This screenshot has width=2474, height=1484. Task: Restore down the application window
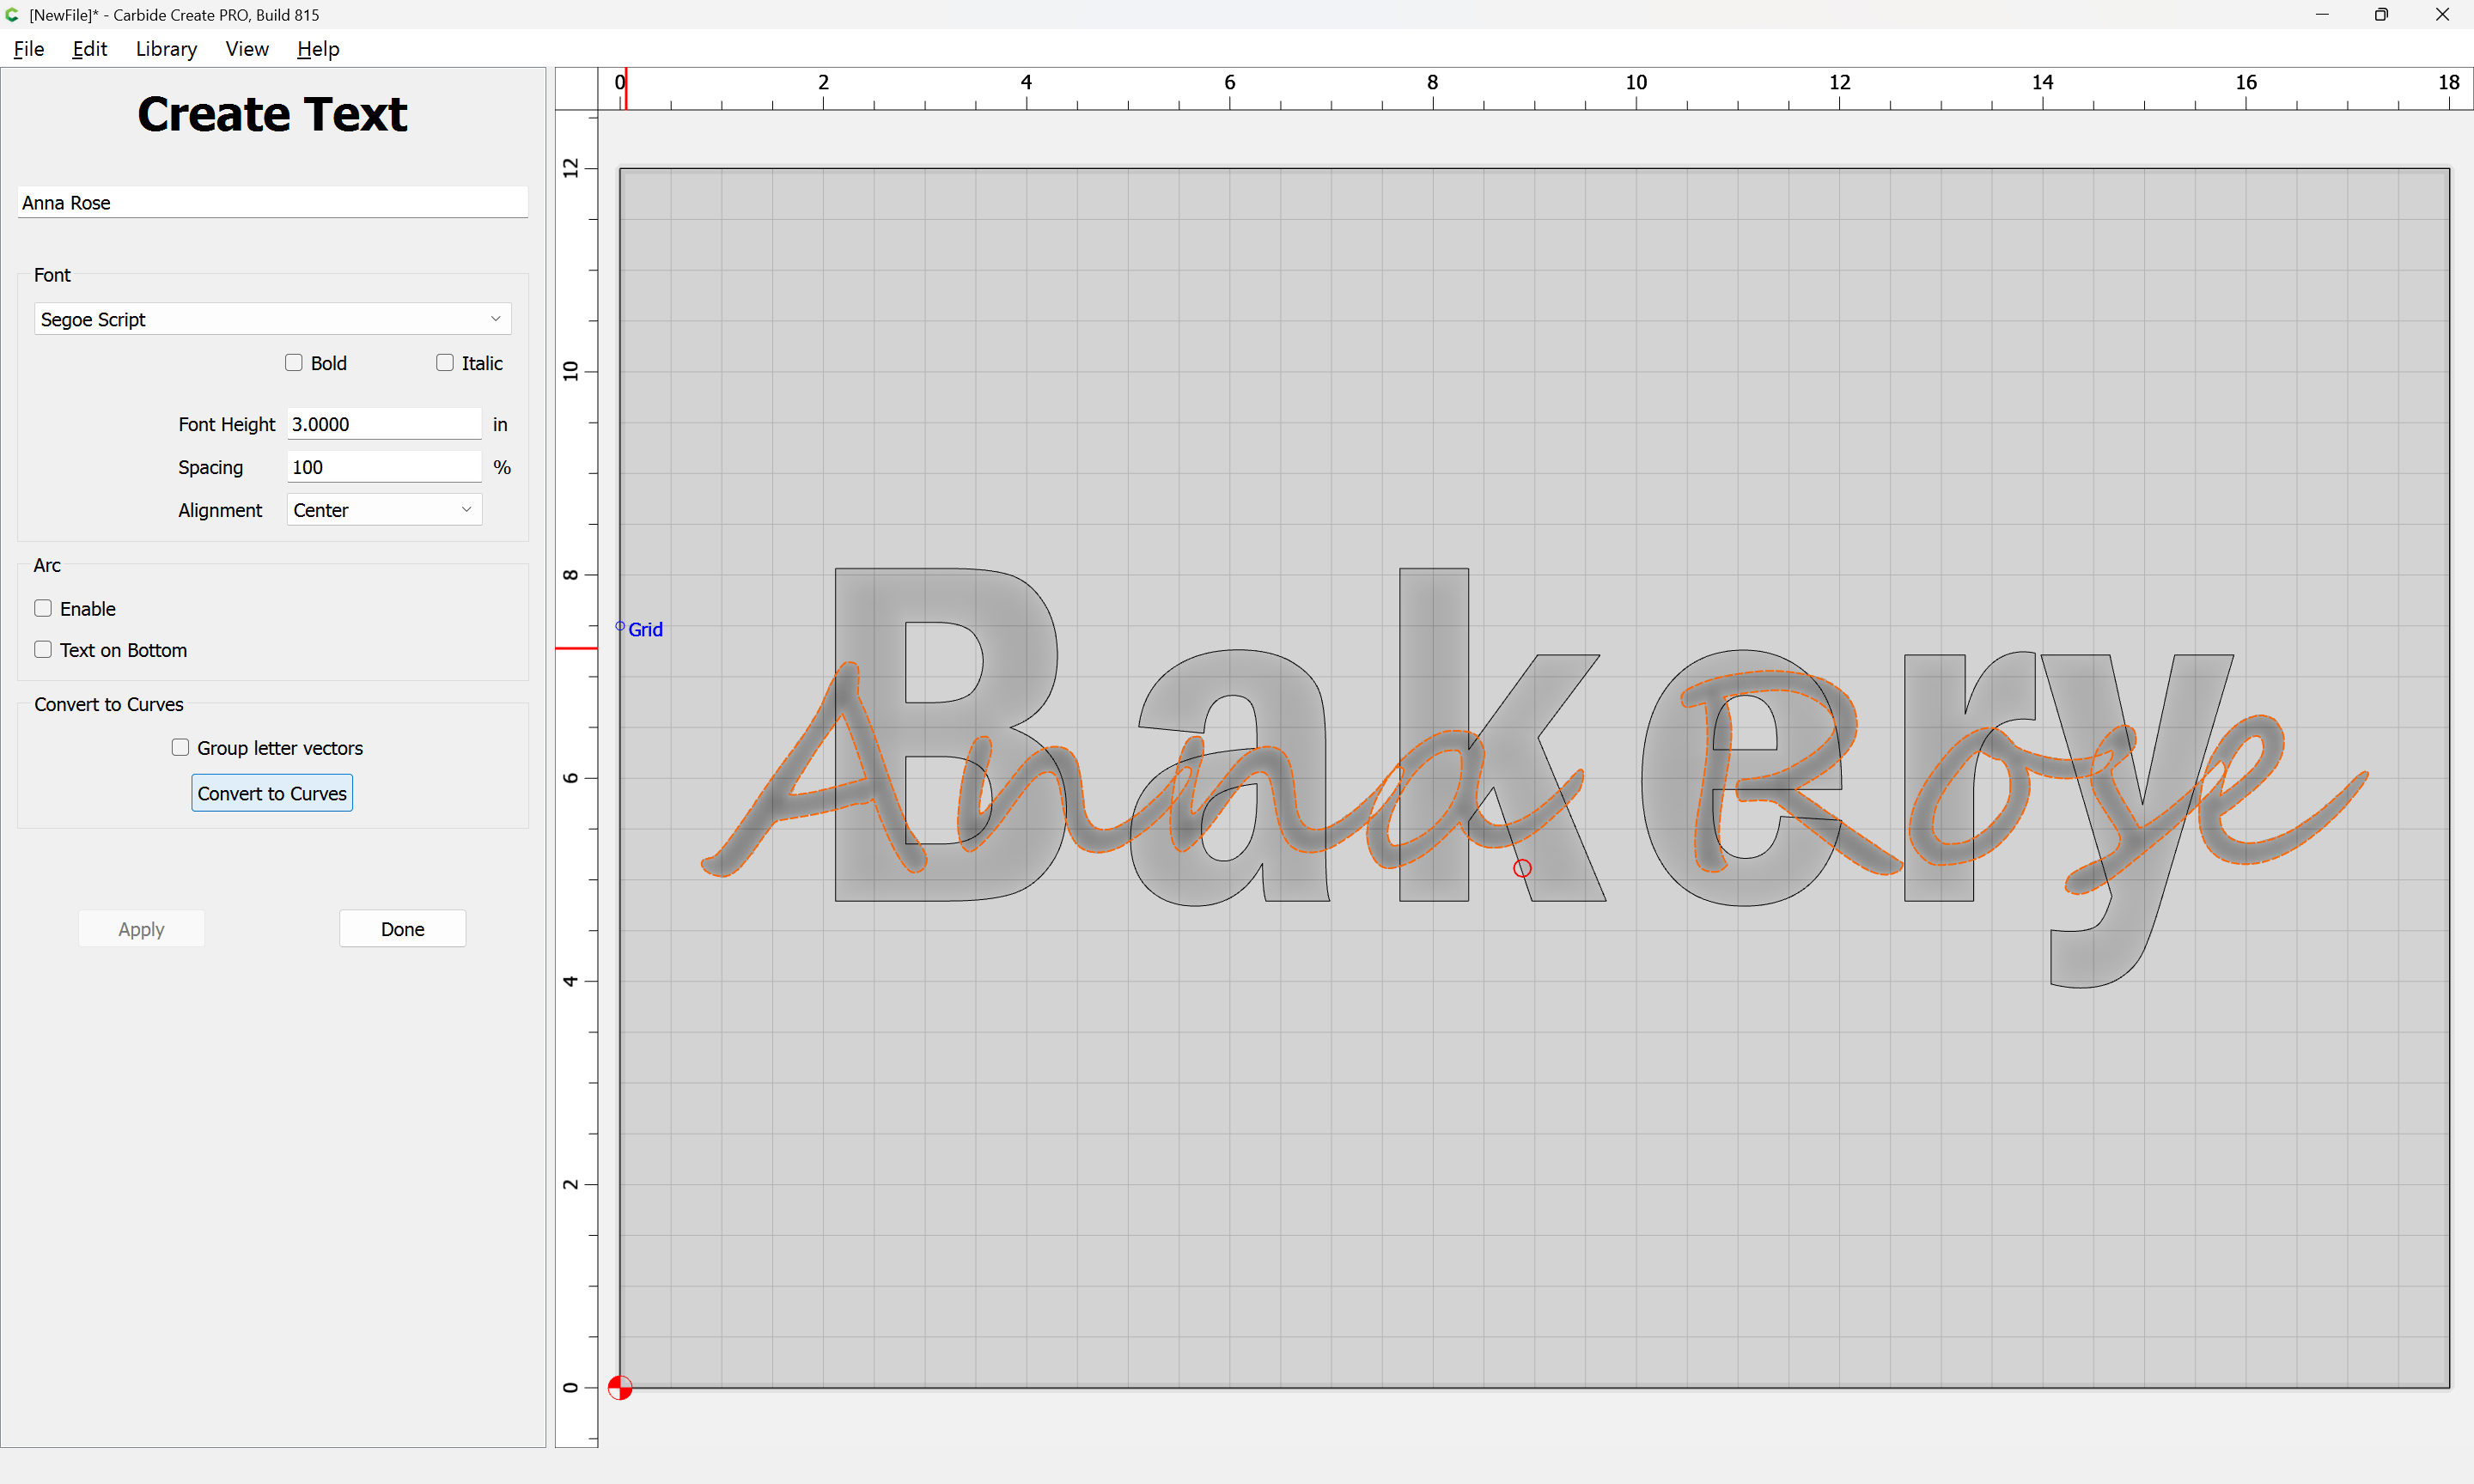pyautogui.click(x=2381, y=15)
